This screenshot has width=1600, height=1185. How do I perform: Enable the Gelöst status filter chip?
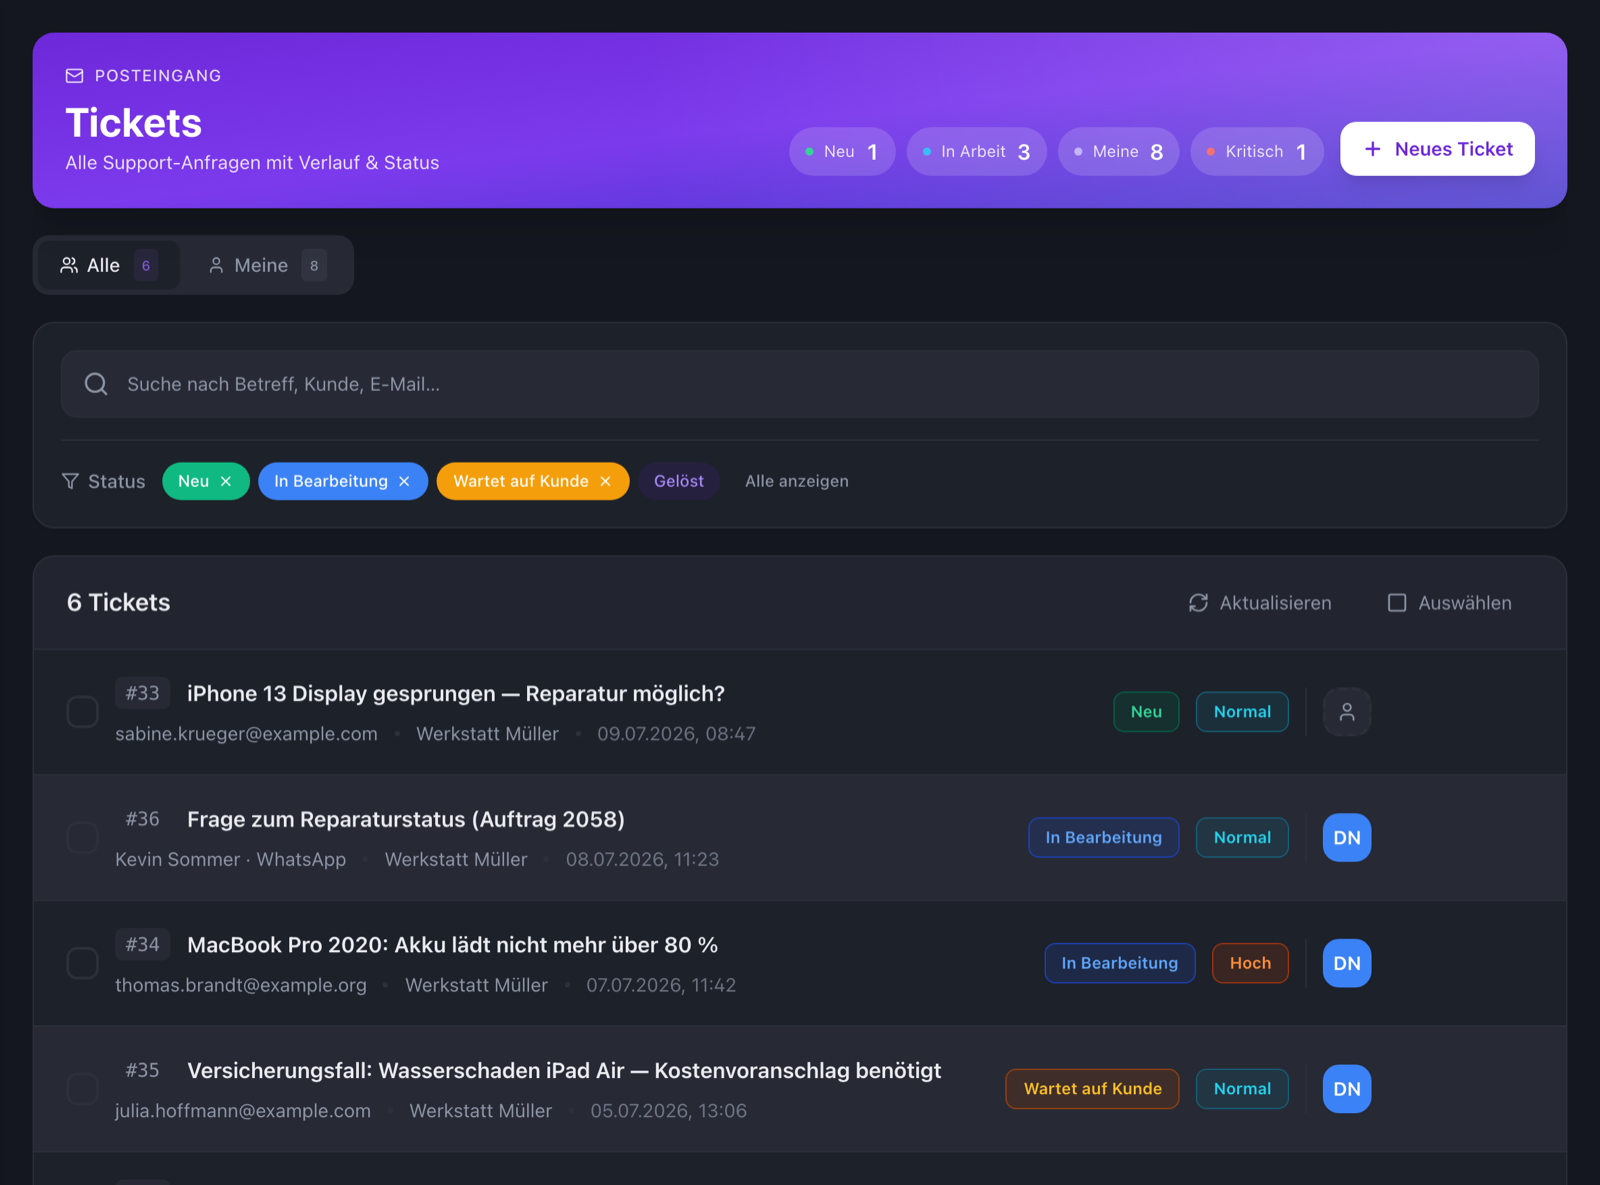pos(679,481)
